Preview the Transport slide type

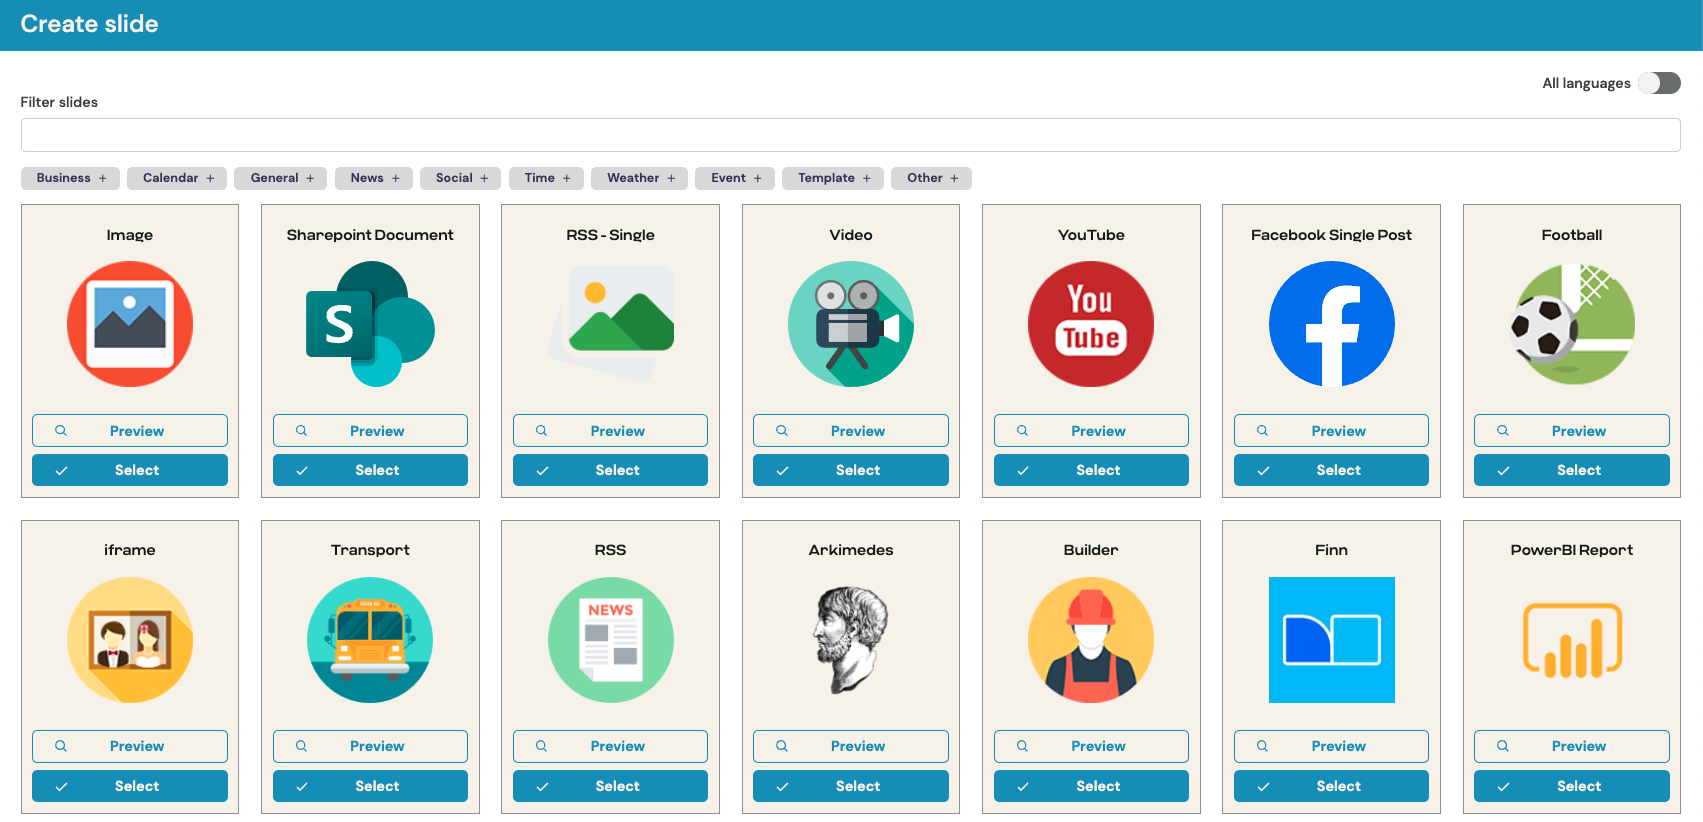(x=370, y=746)
